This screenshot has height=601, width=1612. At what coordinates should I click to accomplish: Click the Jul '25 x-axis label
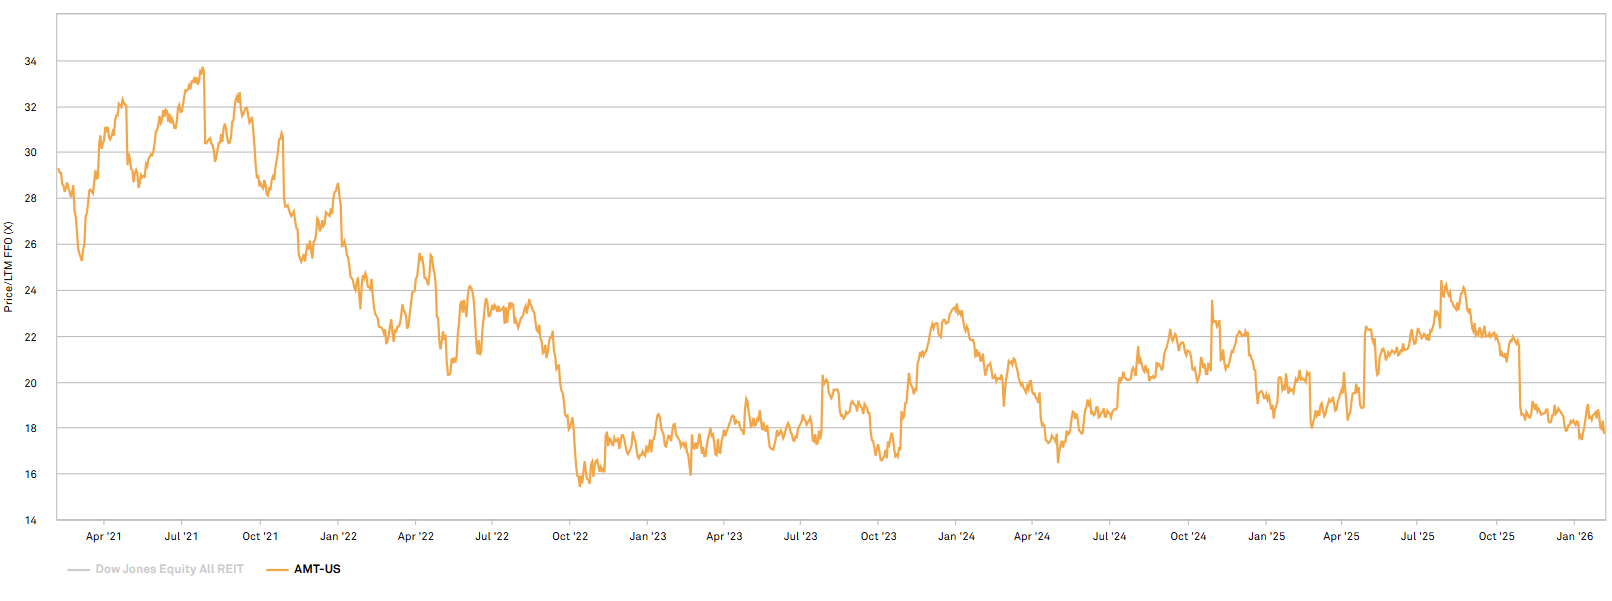[x=1417, y=537]
